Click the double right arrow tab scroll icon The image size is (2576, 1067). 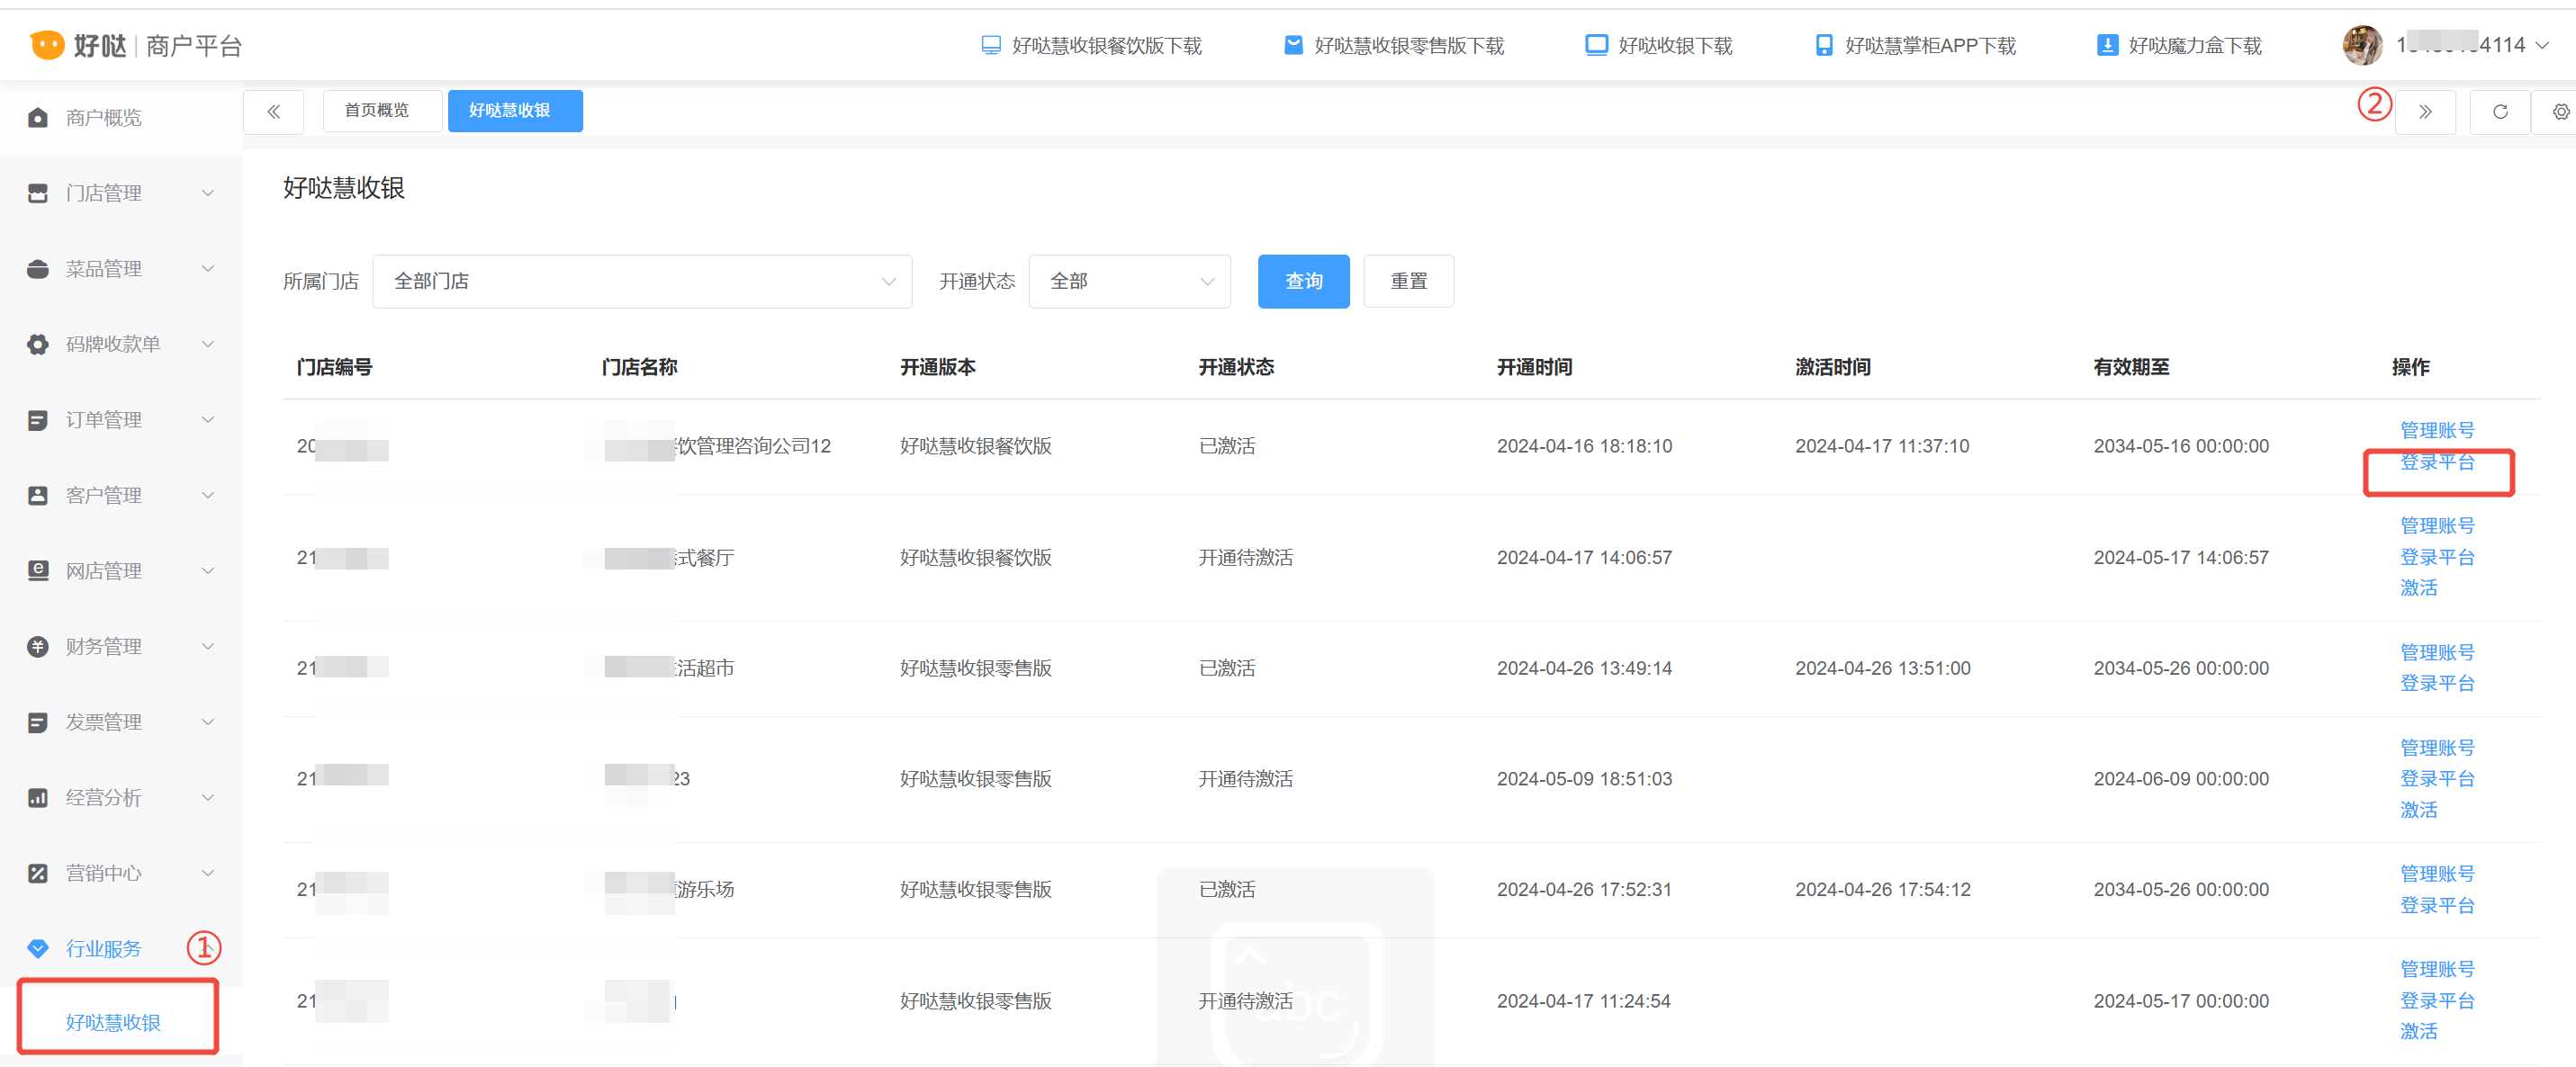(x=2425, y=112)
